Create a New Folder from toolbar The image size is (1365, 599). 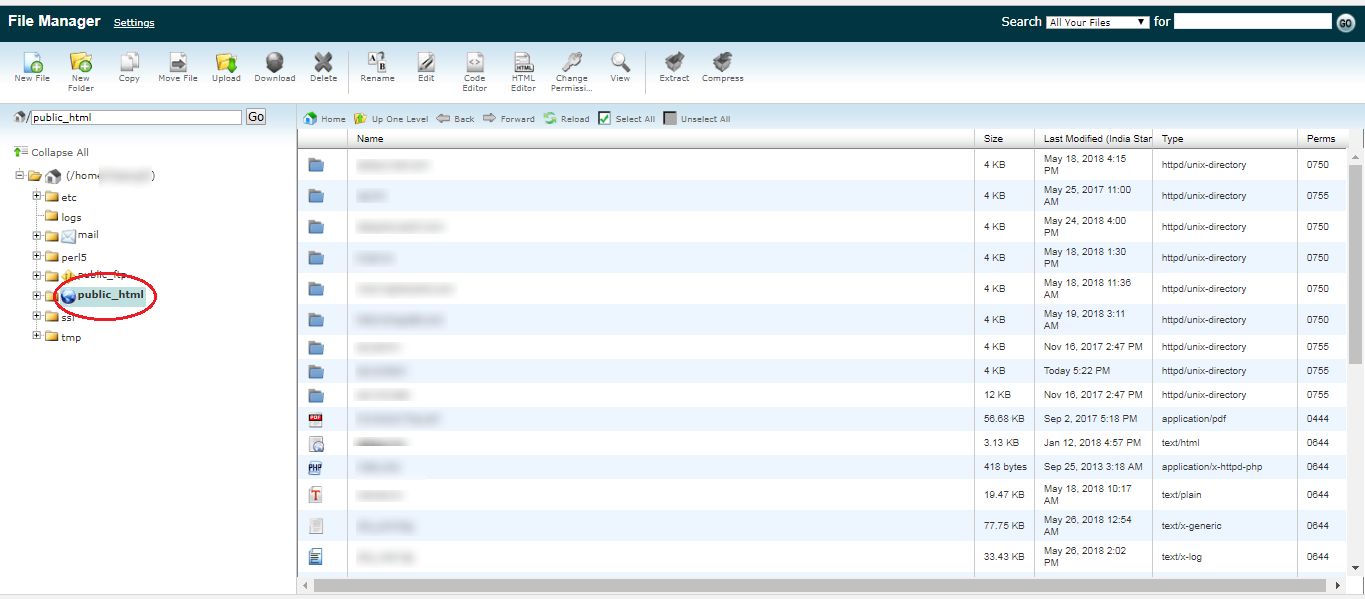pyautogui.click(x=81, y=71)
